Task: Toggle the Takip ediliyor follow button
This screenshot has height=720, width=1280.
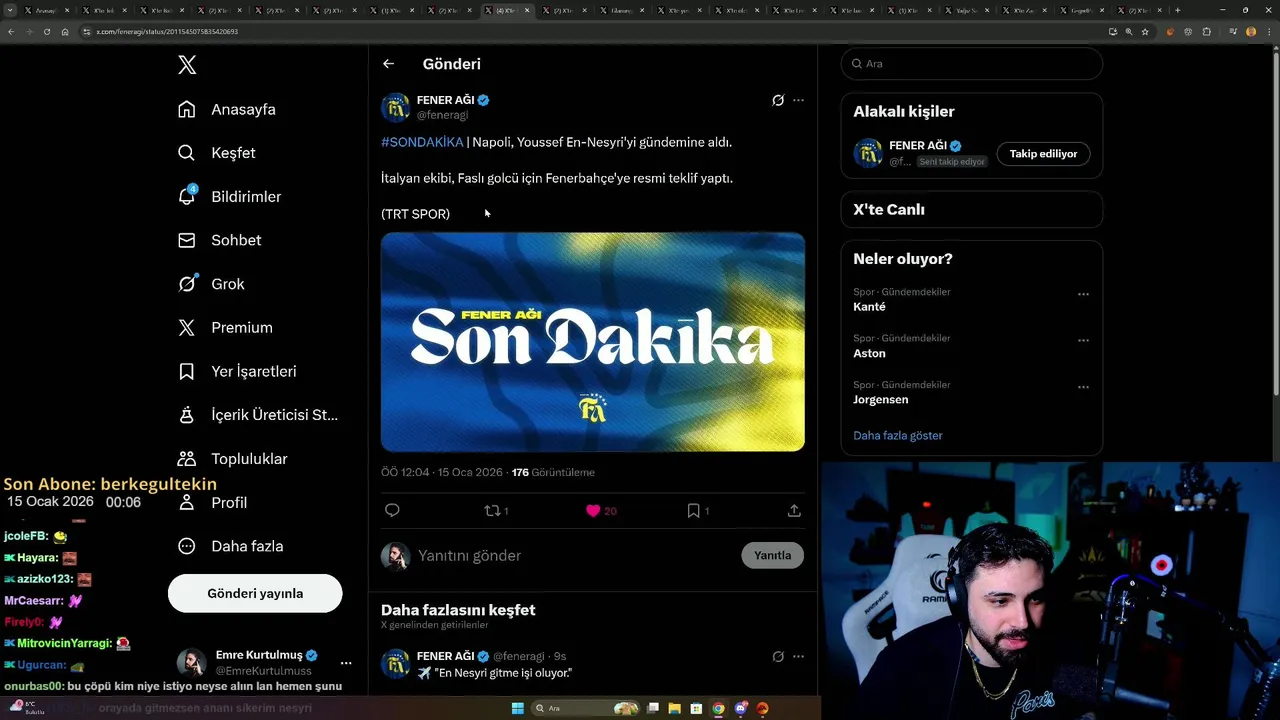Action: coord(1043,154)
